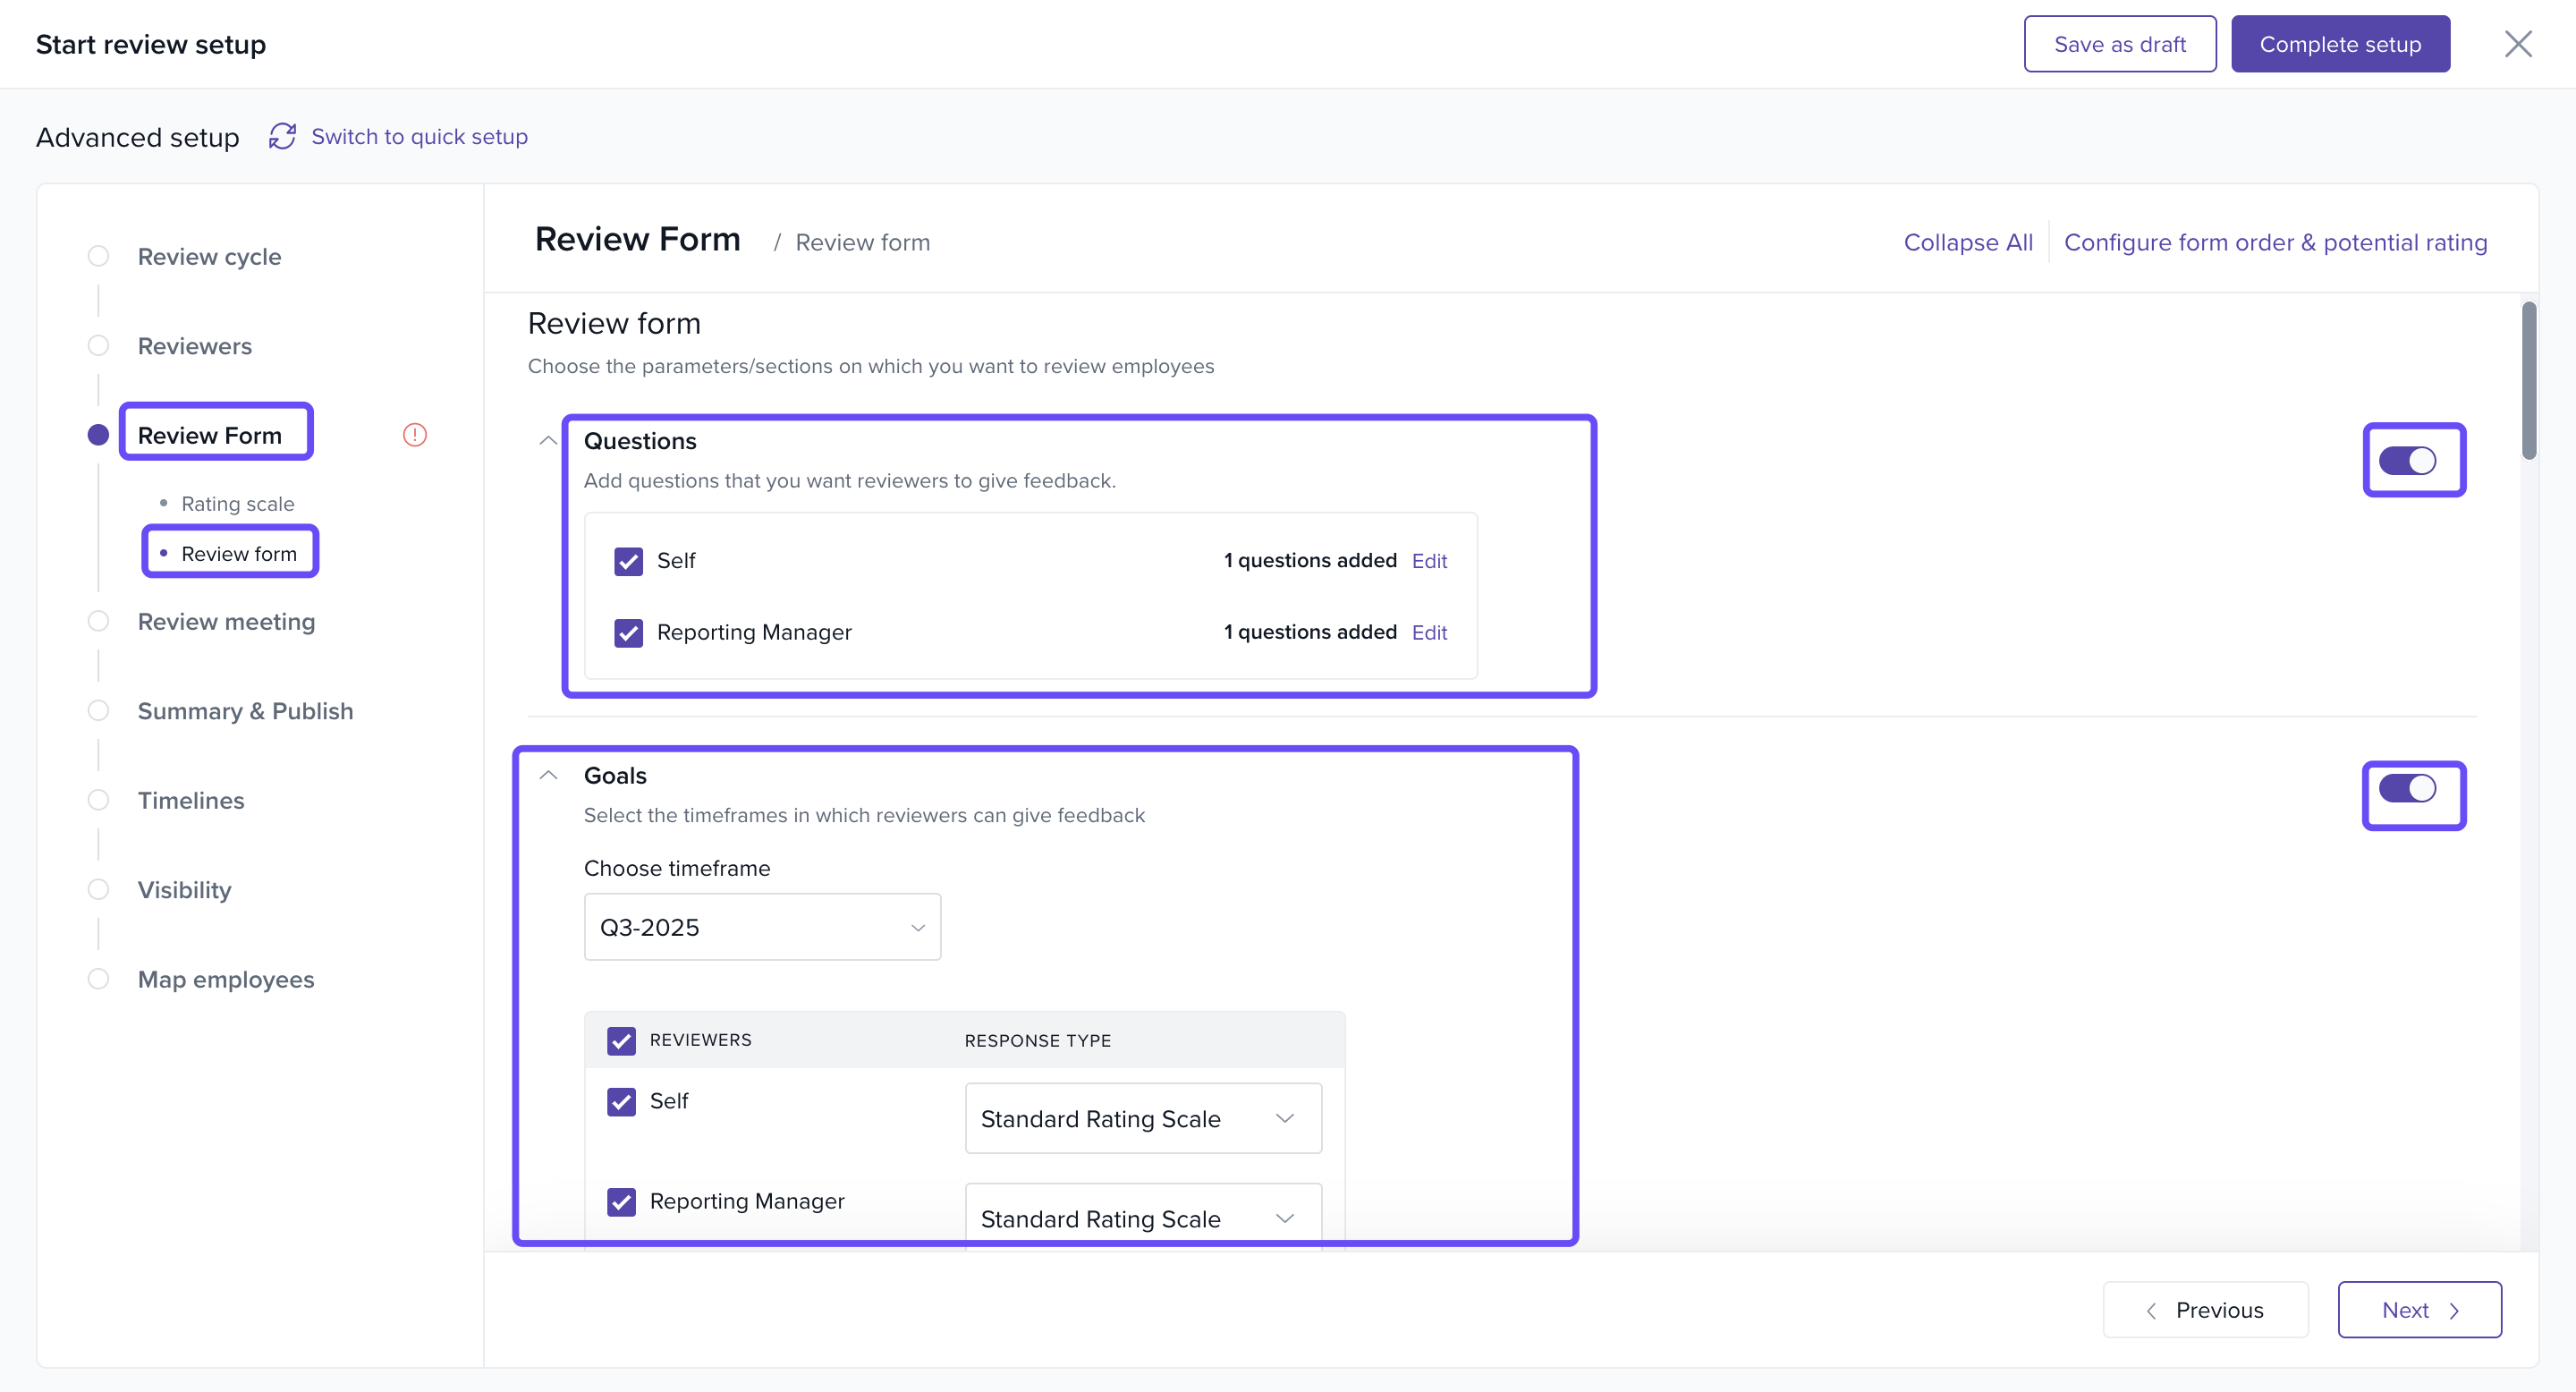Disable the Questions section toggle

pyautogui.click(x=2407, y=461)
